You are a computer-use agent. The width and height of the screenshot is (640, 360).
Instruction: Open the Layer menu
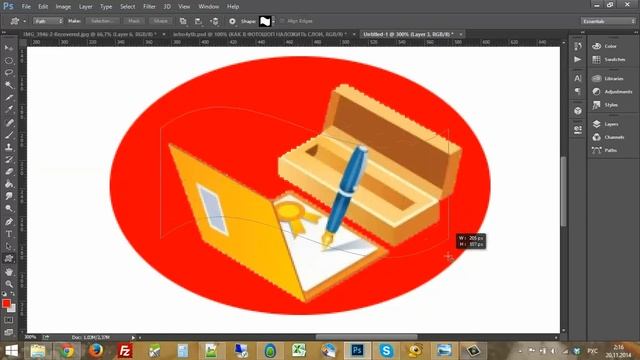click(85, 7)
